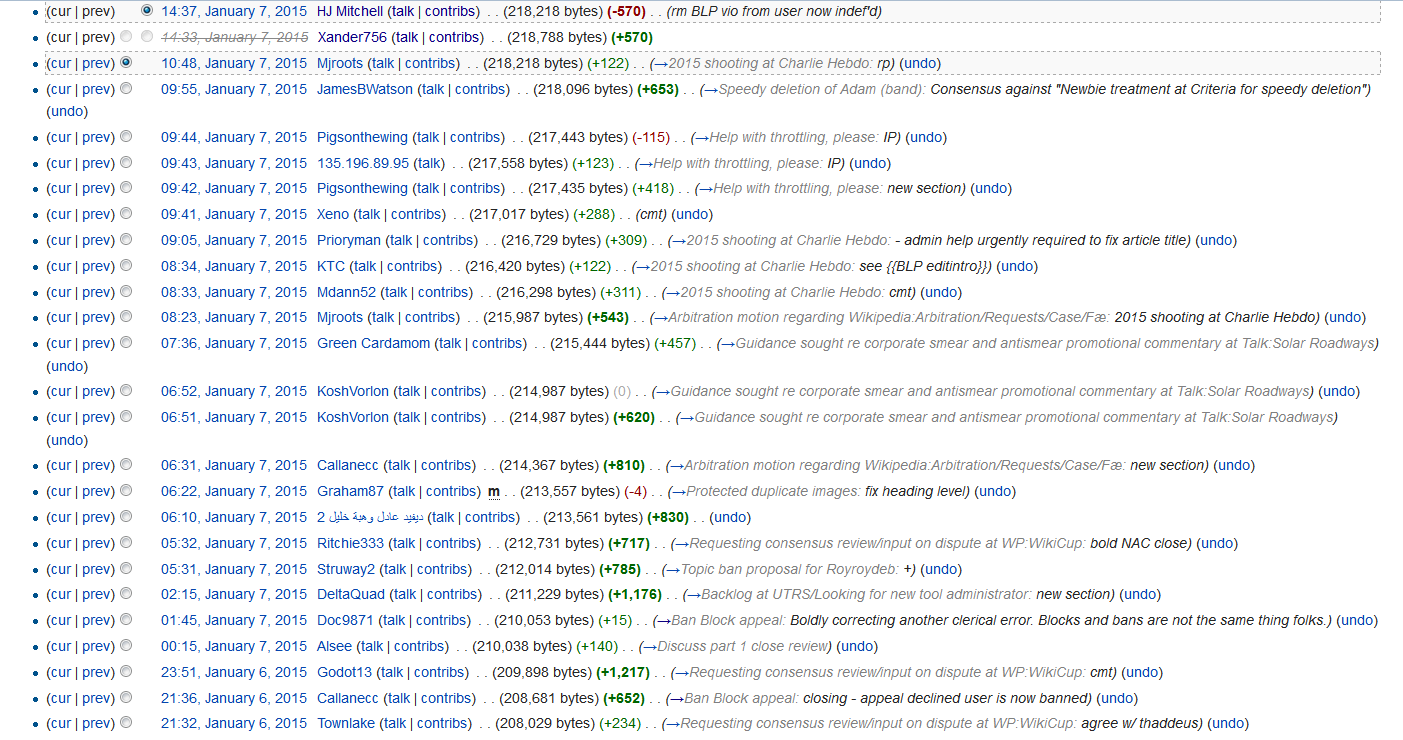Select the radio button for the 09:43 135.196.89.95 revision
Image resolution: width=1403 pixels, height=740 pixels.
click(x=126, y=162)
